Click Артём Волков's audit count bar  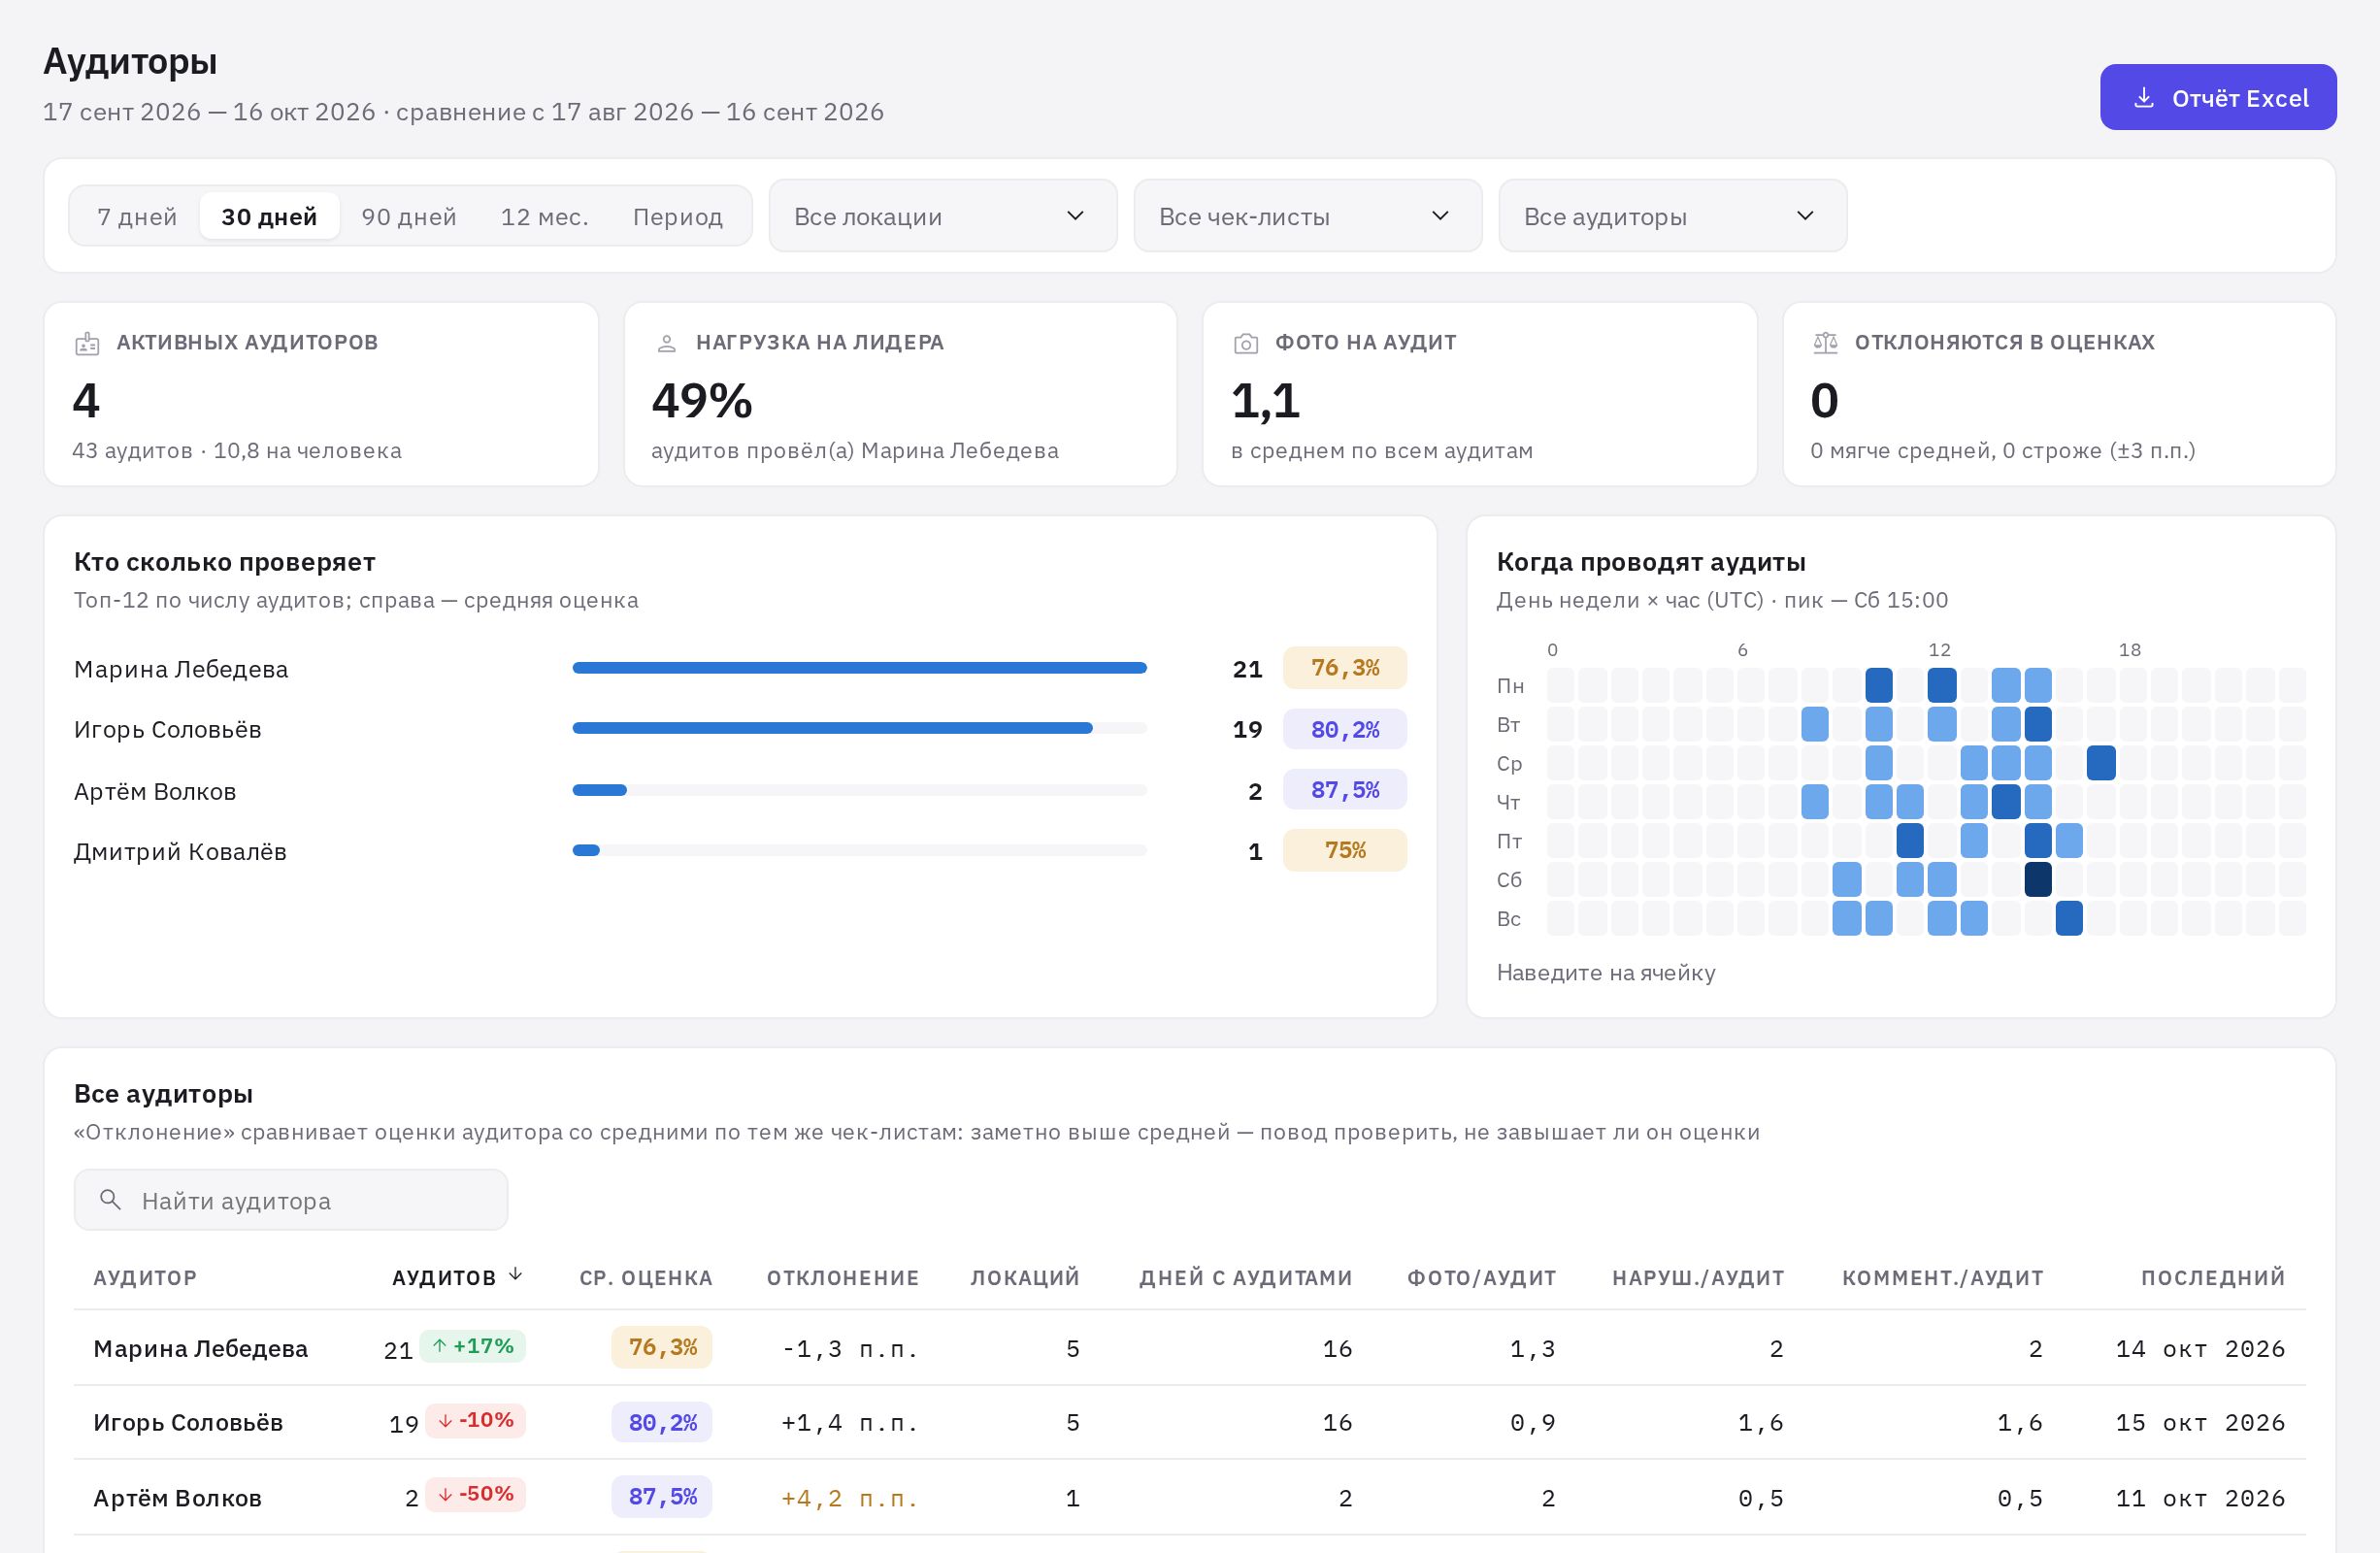tap(599, 790)
